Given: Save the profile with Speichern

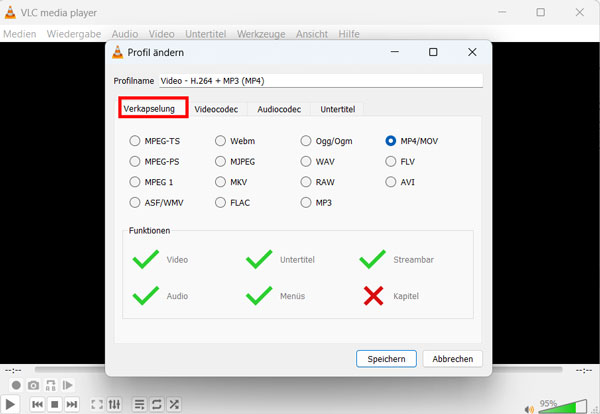Looking at the screenshot, I should click(386, 359).
